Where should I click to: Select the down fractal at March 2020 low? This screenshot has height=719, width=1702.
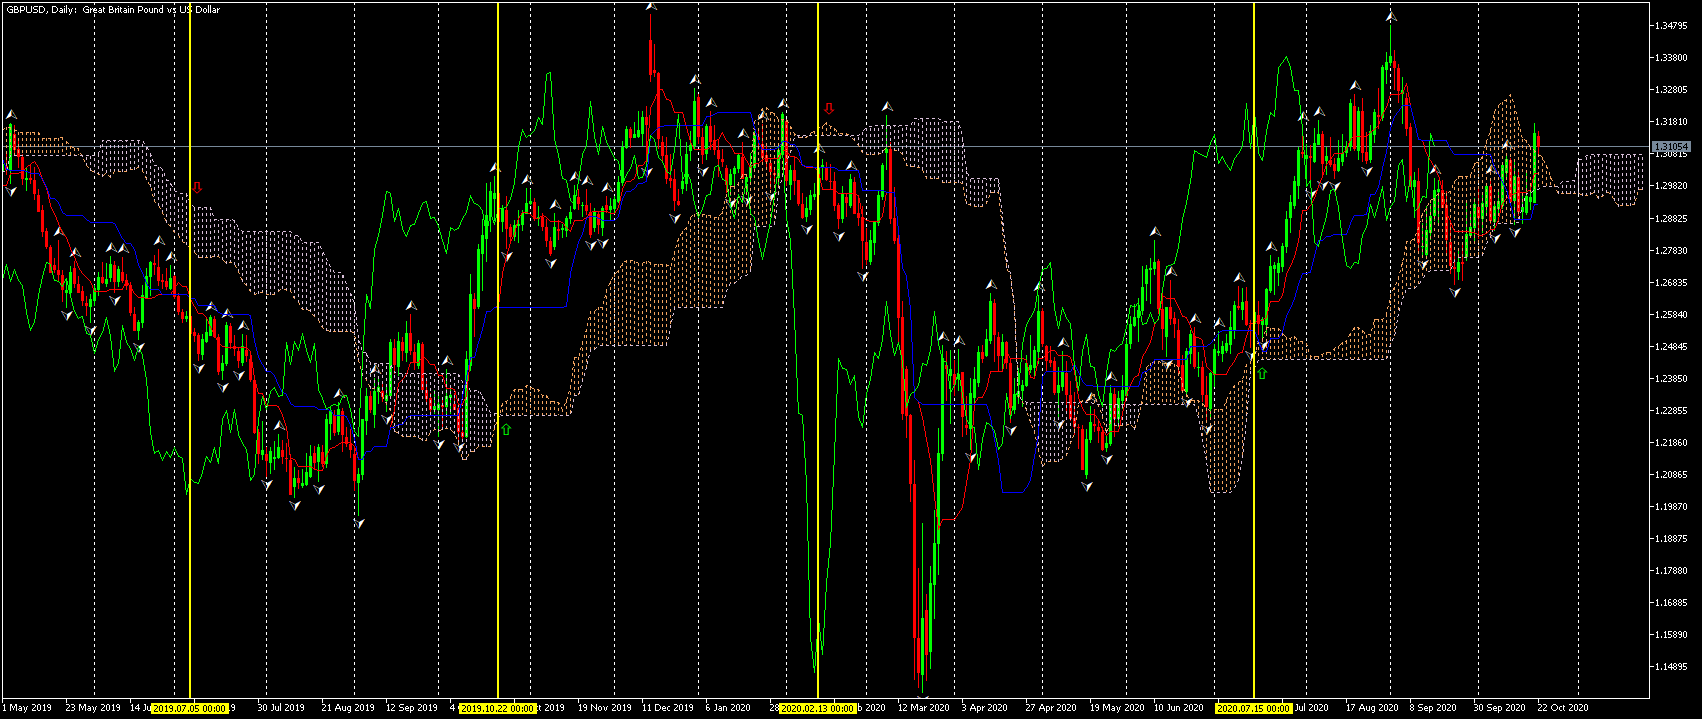click(x=923, y=695)
